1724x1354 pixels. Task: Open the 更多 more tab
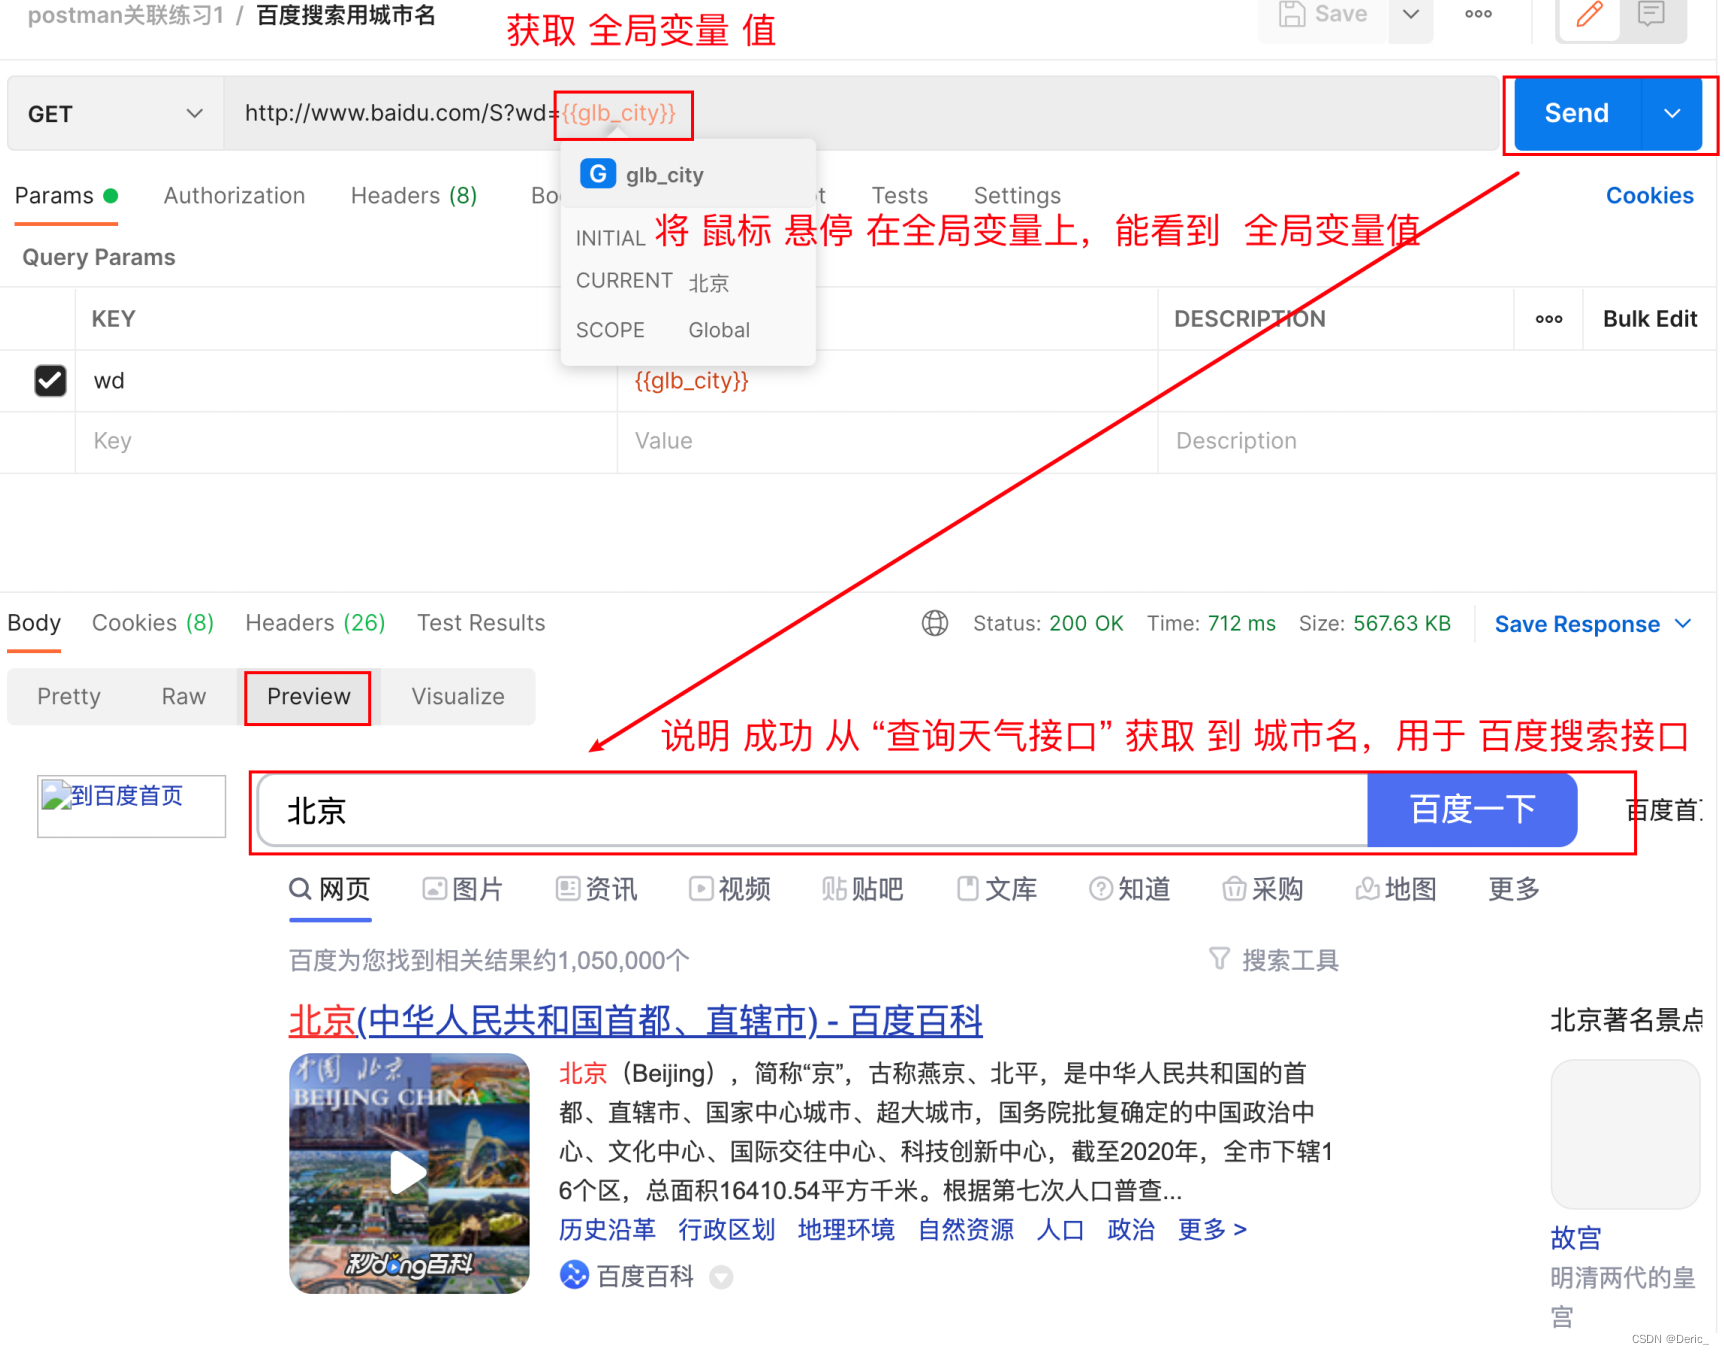[x=1513, y=889]
